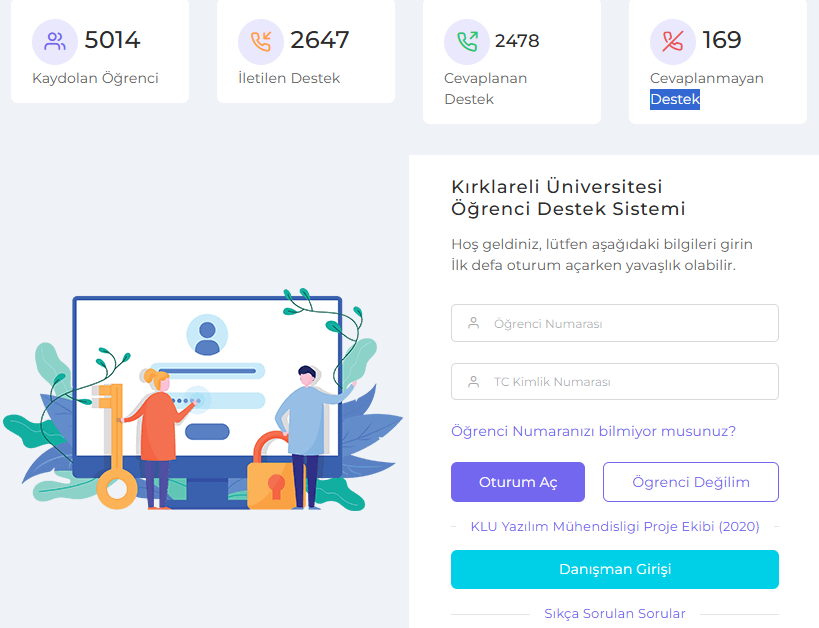Screen dimensions: 819x628
Task: Click the registered students people icon
Action: 55,41
